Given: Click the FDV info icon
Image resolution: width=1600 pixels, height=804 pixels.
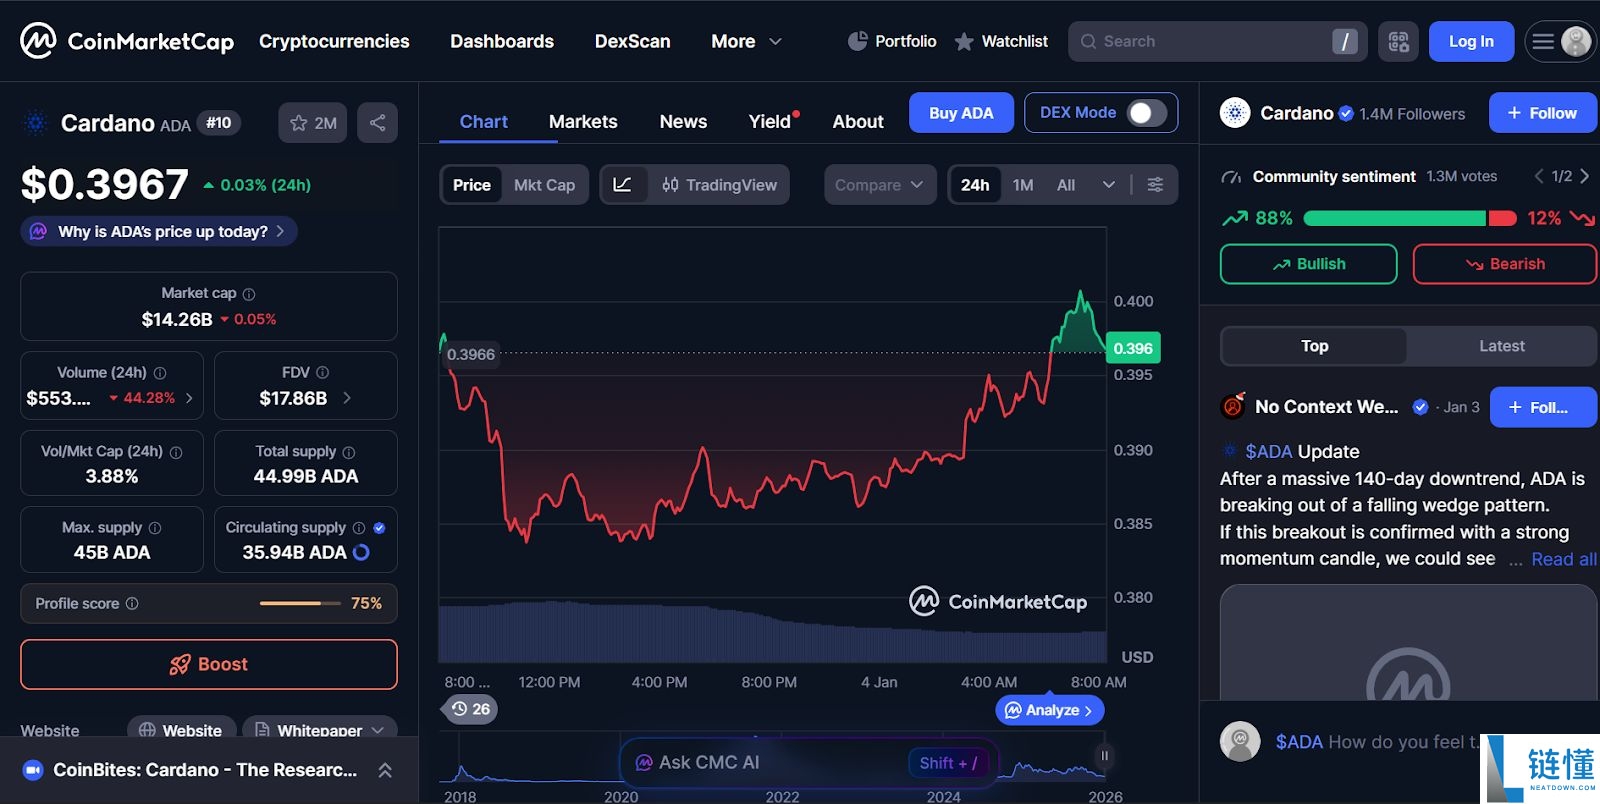Looking at the screenshot, I should pyautogui.click(x=322, y=373).
